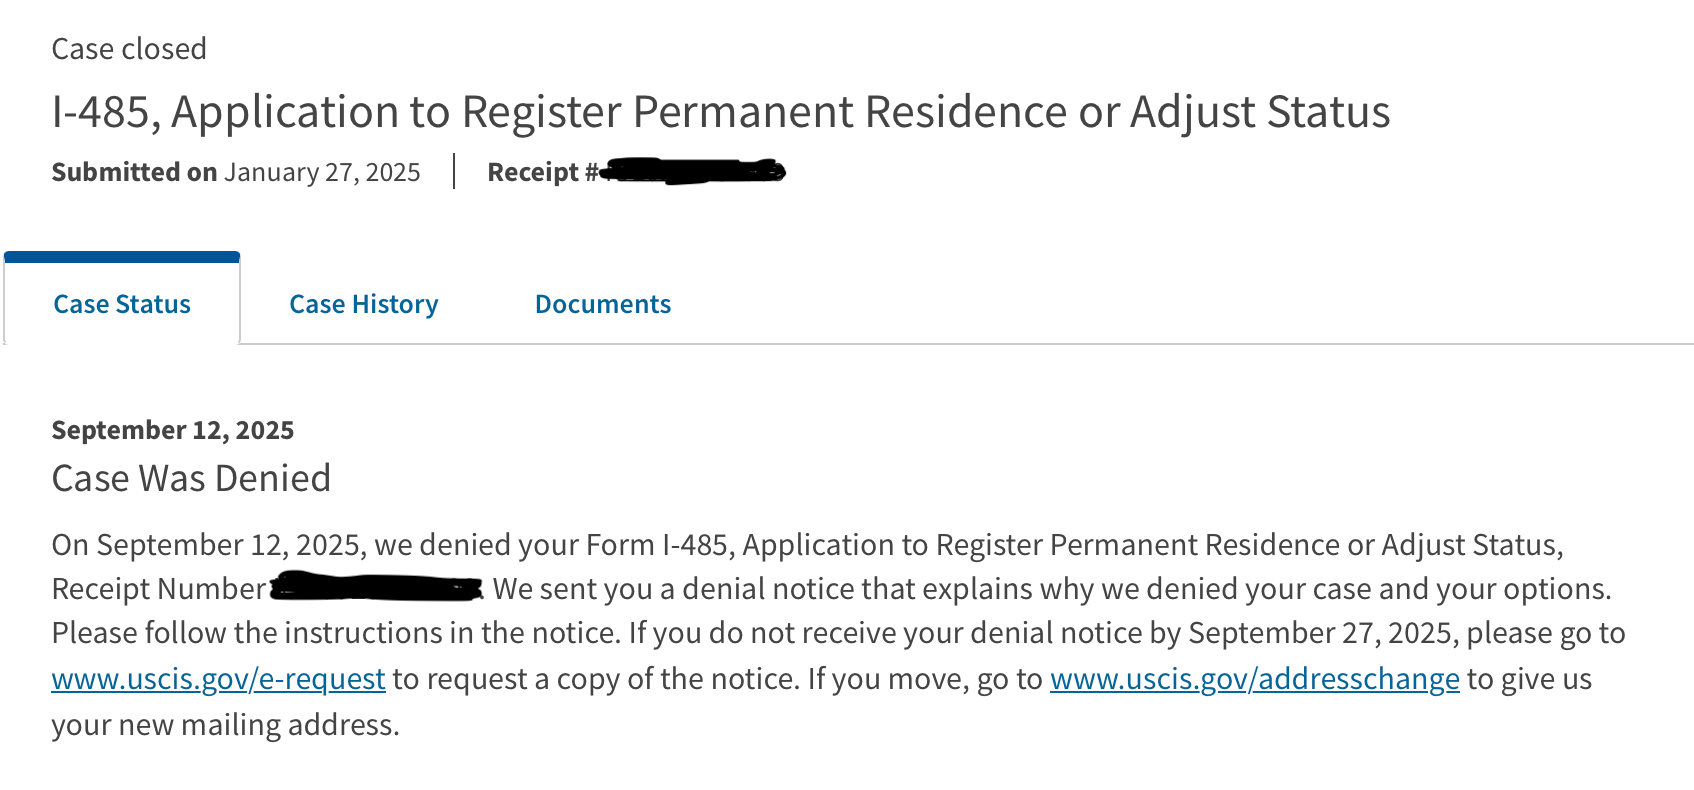Open the www.uscis.gov/addresschange link
The width and height of the screenshot is (1694, 790).
(x=1254, y=679)
